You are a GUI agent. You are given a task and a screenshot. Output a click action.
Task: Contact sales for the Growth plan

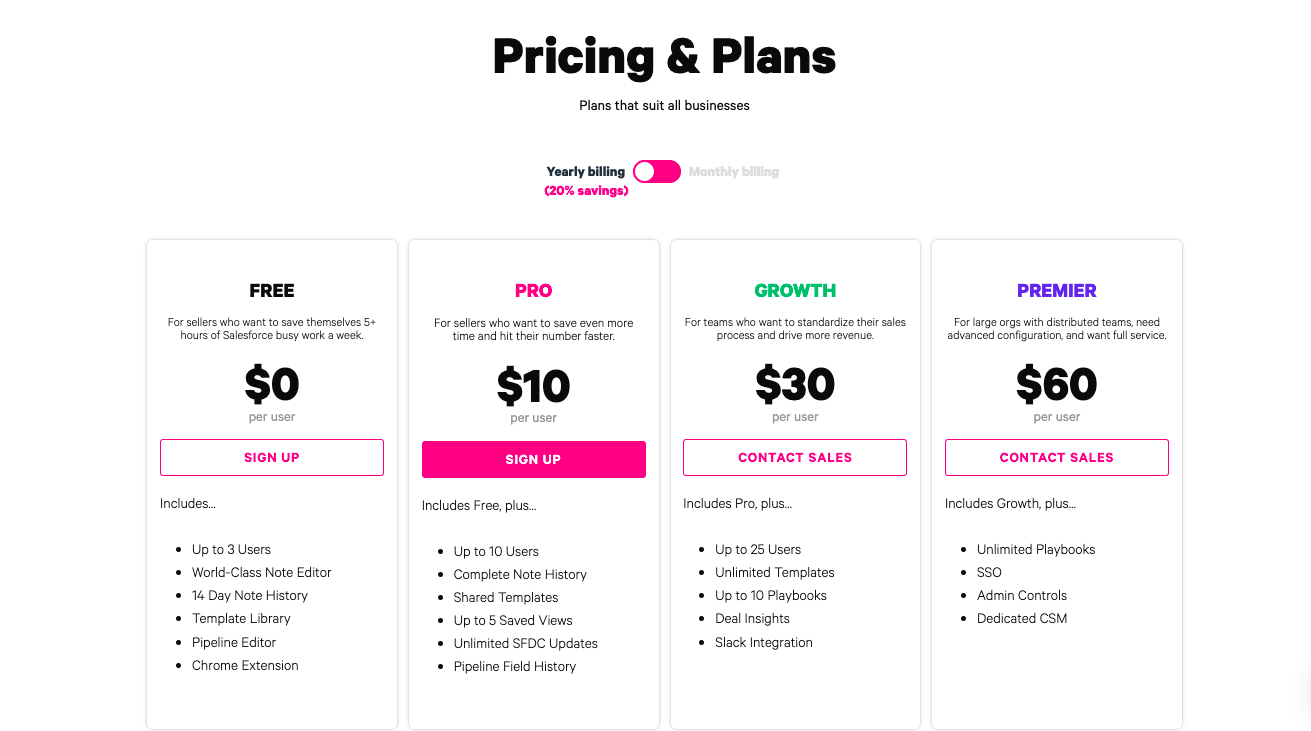(x=795, y=457)
